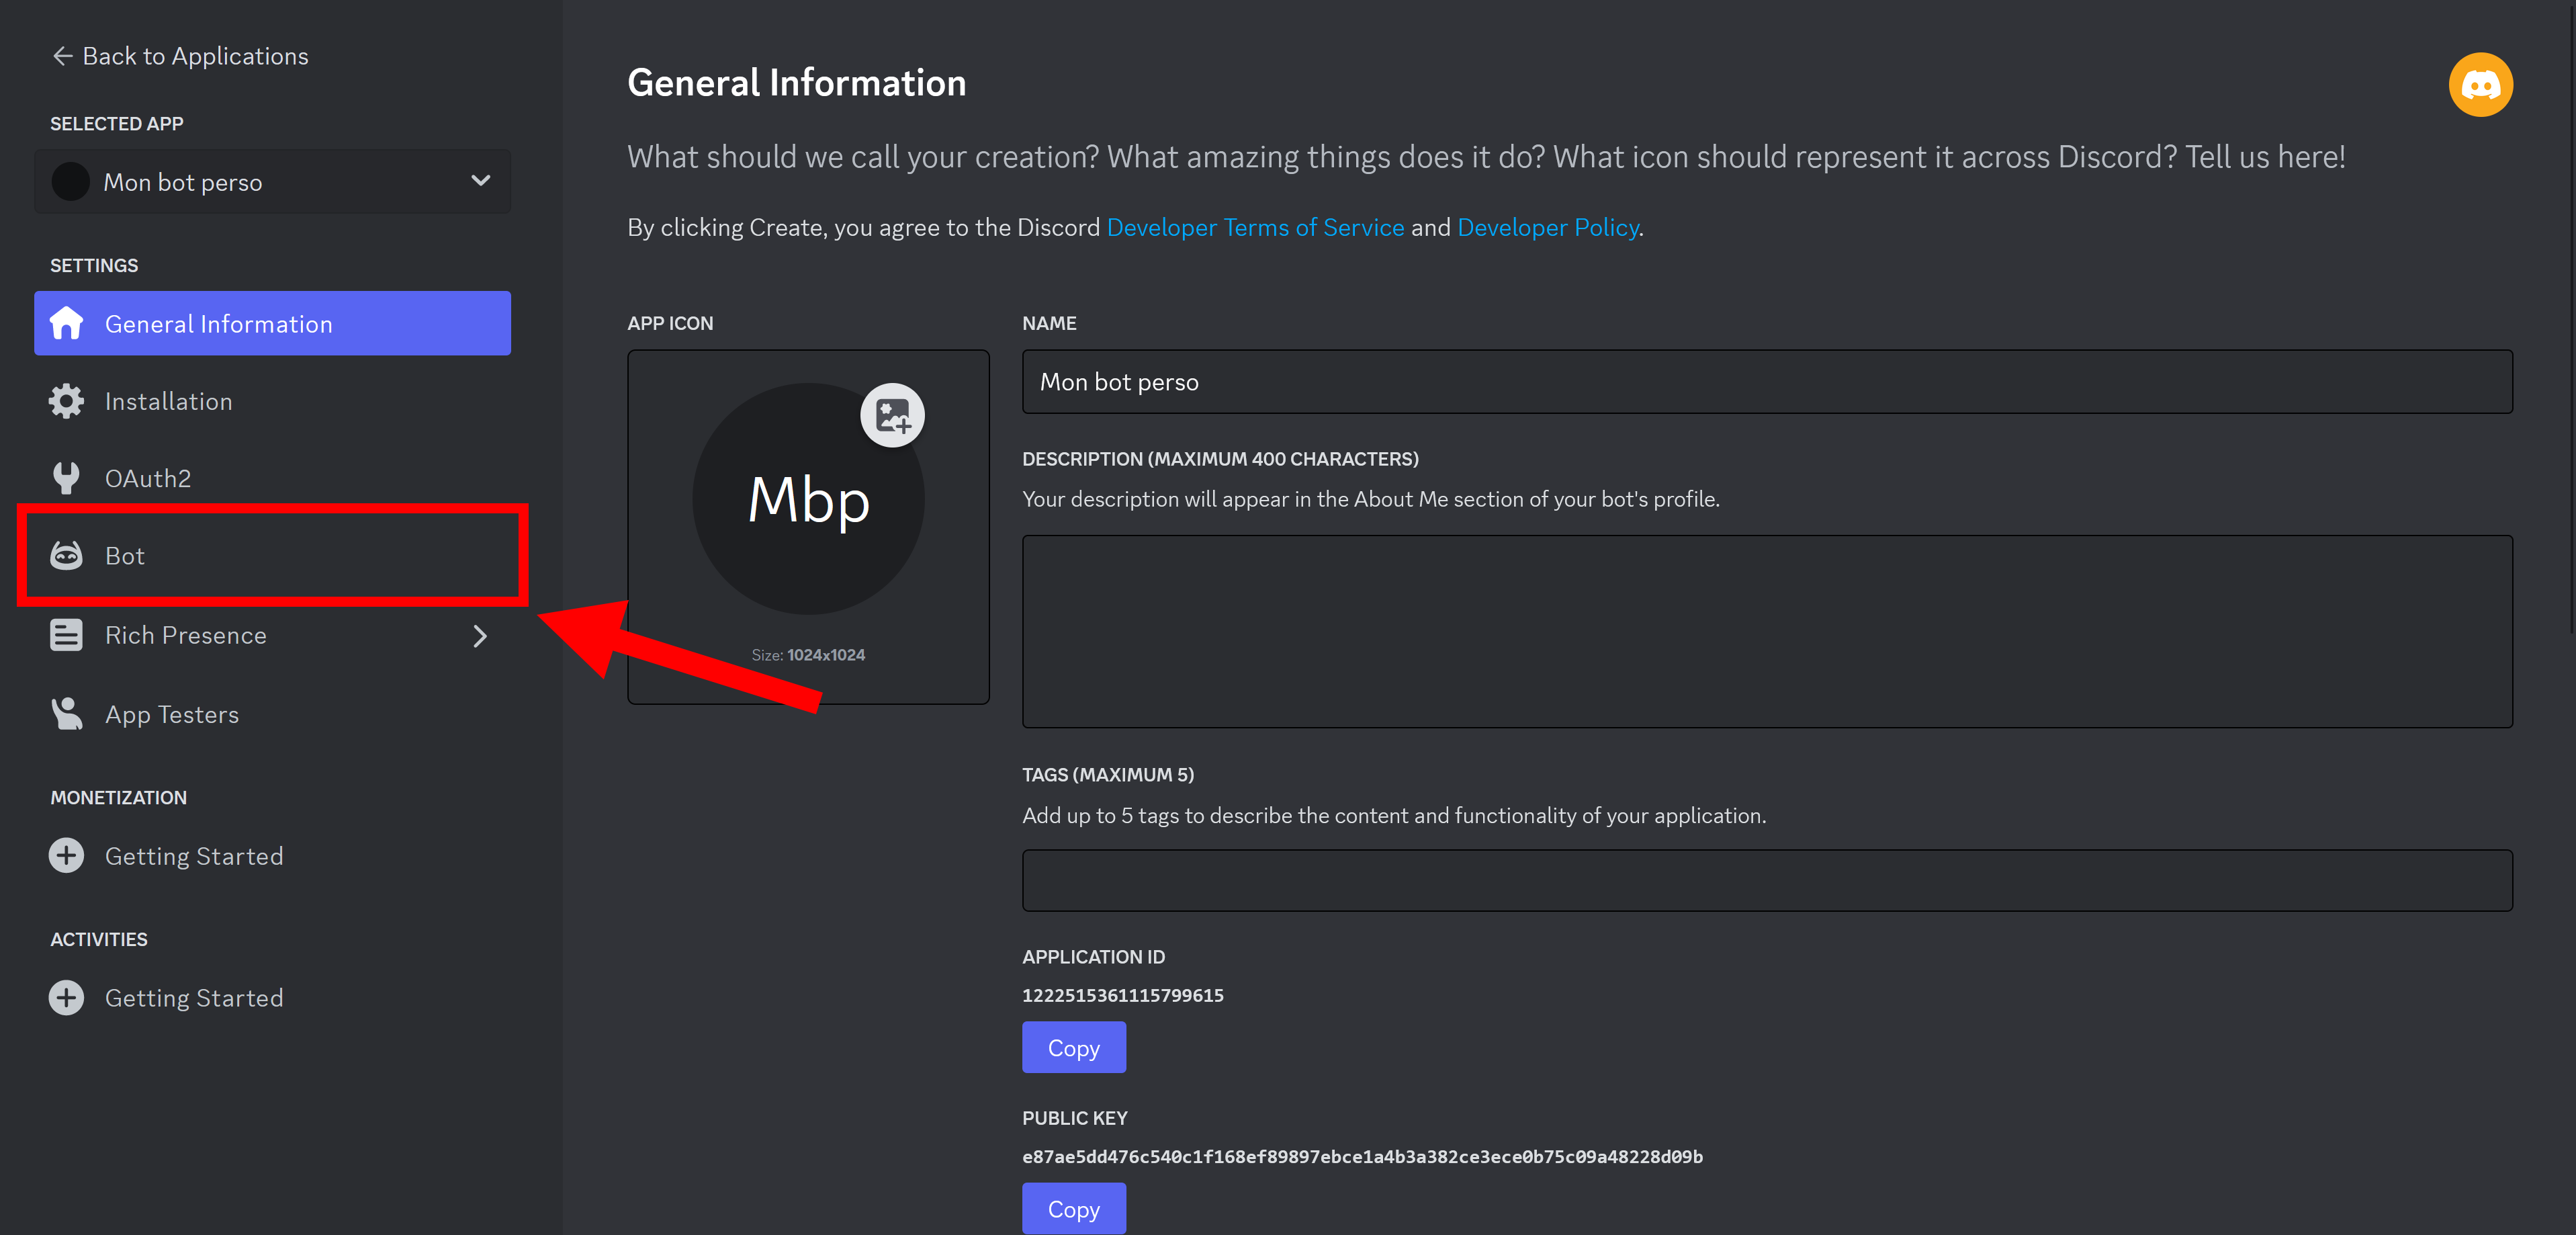This screenshot has width=2576, height=1235.
Task: Click the robot icon beside Bot
Action: coord(67,555)
